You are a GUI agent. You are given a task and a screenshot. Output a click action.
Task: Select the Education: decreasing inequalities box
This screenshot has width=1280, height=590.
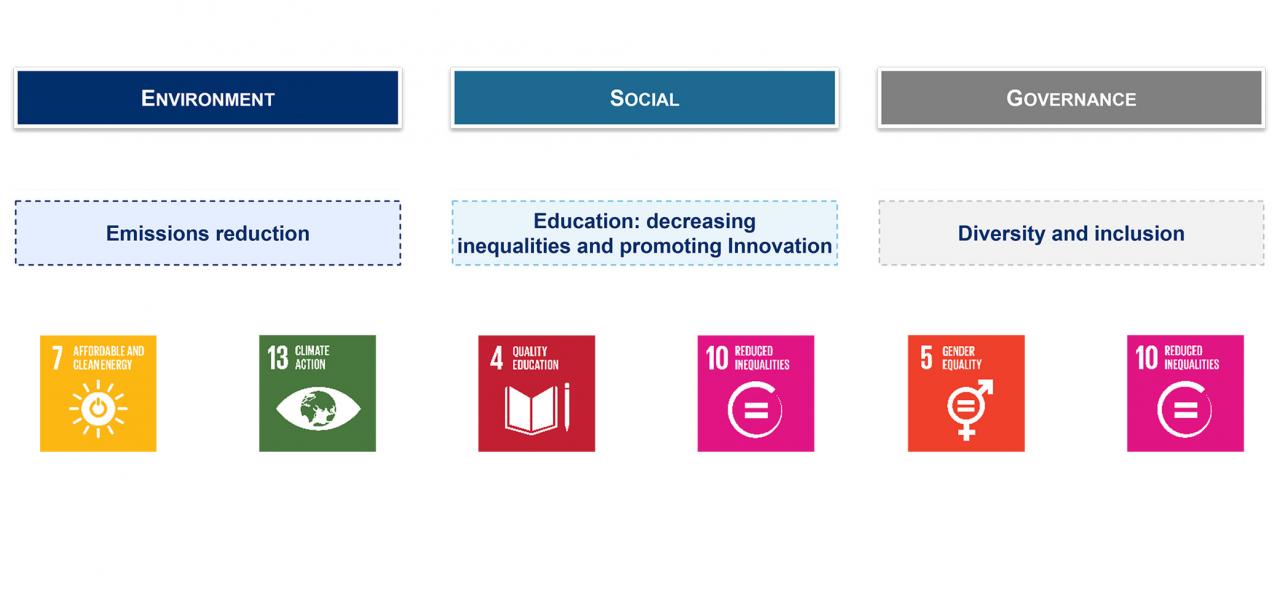644,233
